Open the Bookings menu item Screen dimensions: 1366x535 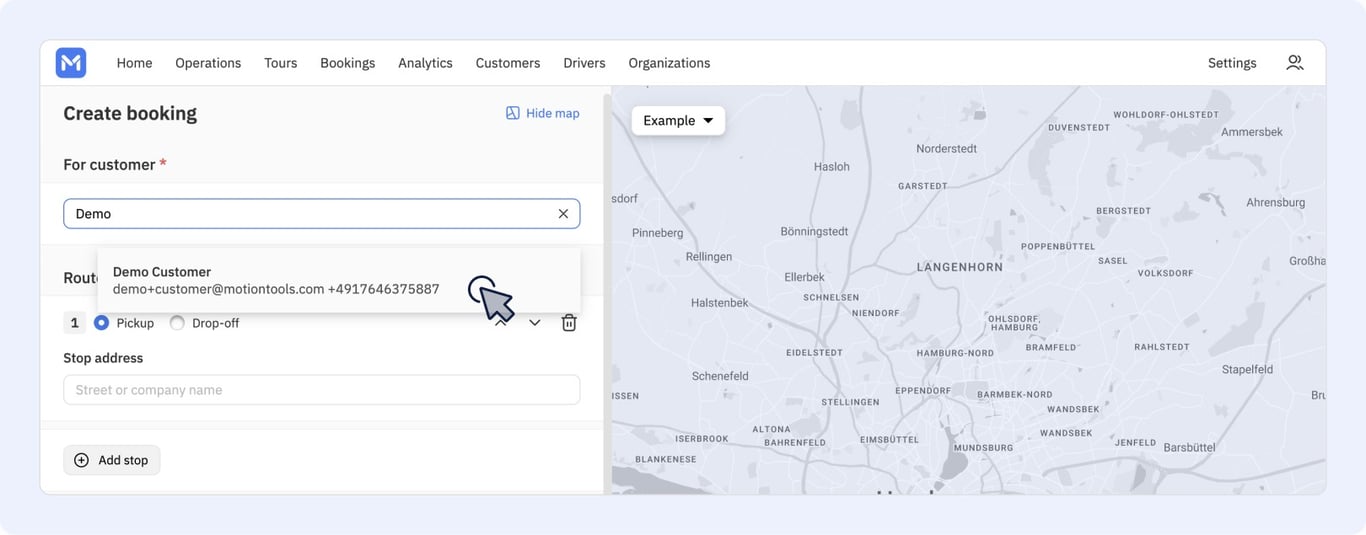(348, 63)
